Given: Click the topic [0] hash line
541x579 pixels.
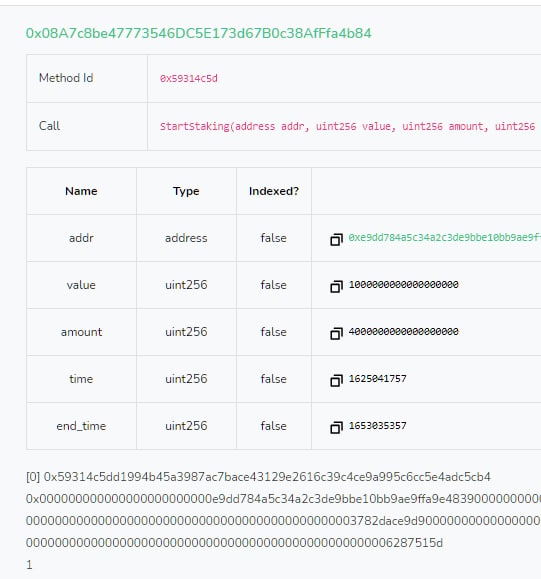Looking at the screenshot, I should [258, 477].
